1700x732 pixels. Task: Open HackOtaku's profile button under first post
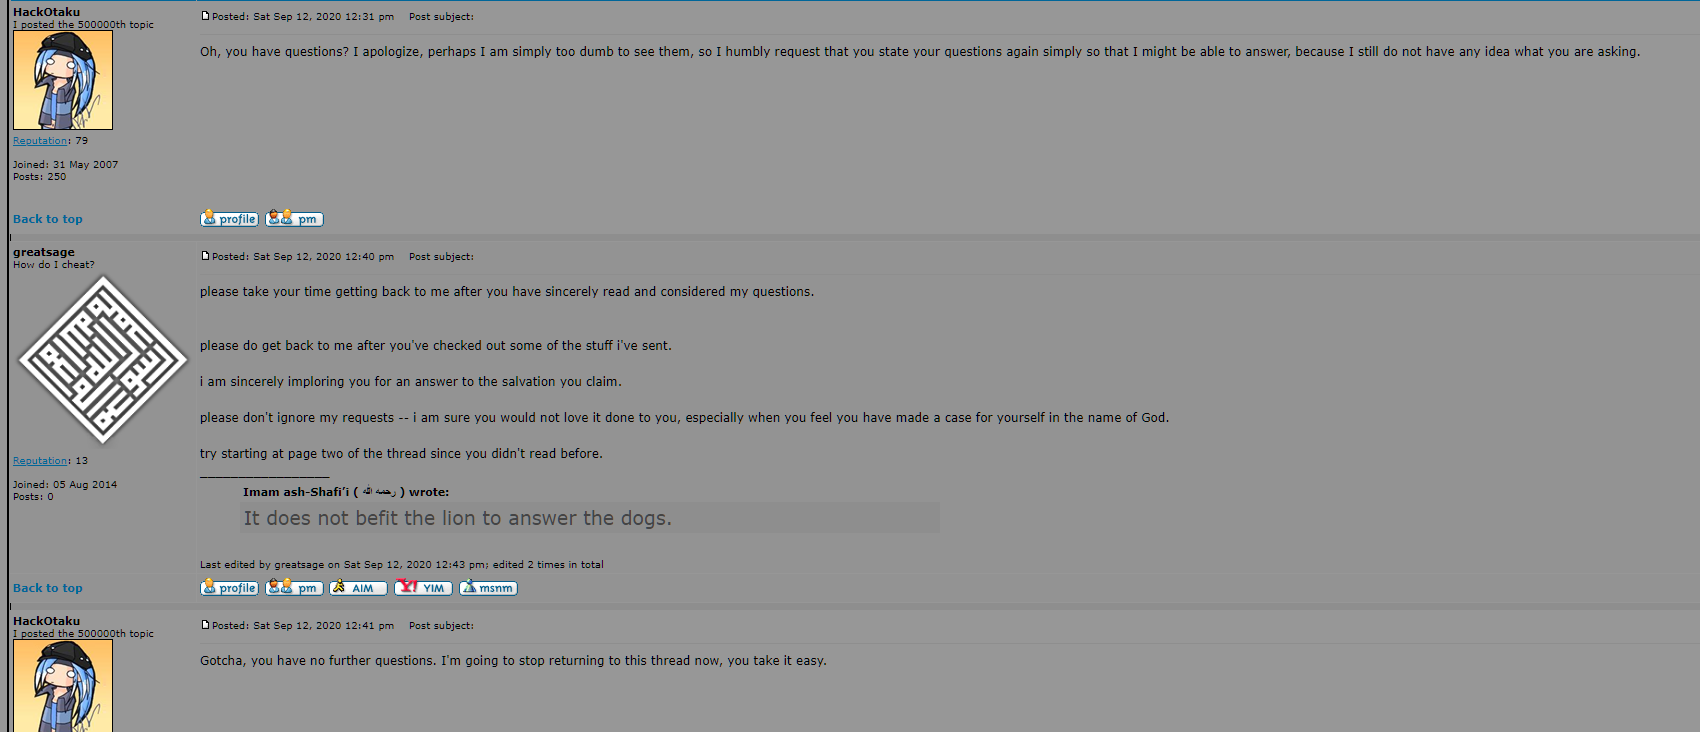click(229, 219)
